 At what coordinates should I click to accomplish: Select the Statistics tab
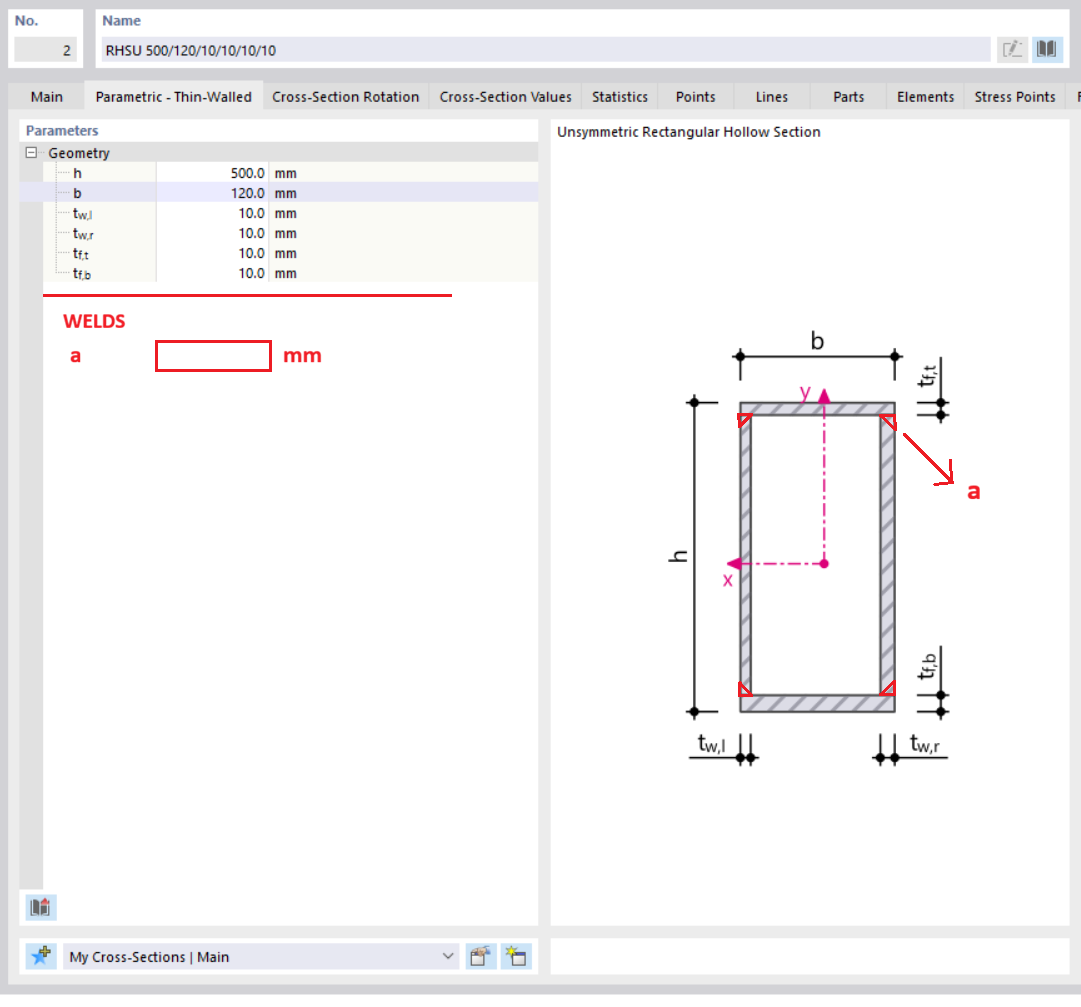click(x=619, y=97)
